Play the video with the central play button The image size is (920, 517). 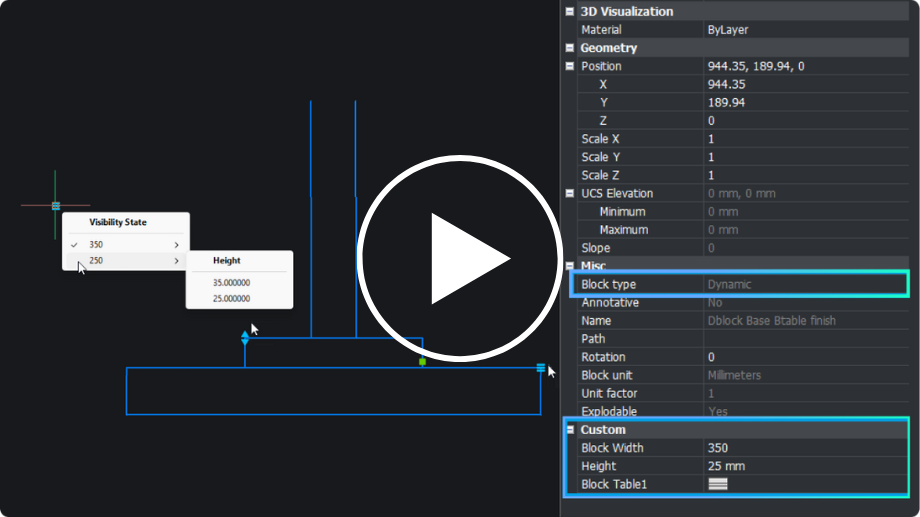pos(459,258)
